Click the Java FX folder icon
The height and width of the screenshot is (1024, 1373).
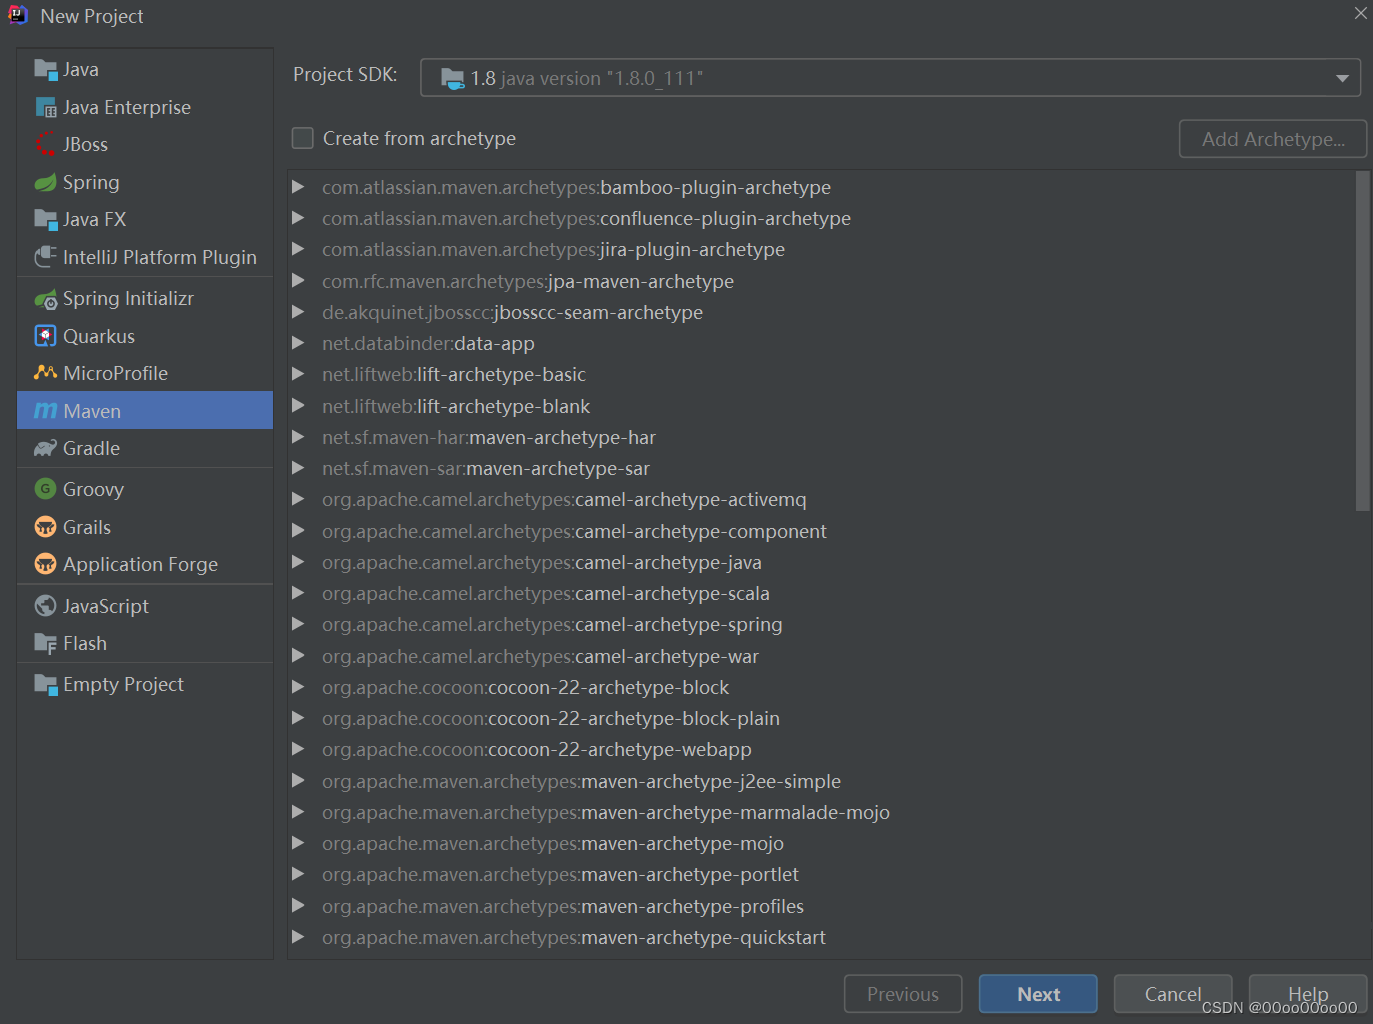45,219
